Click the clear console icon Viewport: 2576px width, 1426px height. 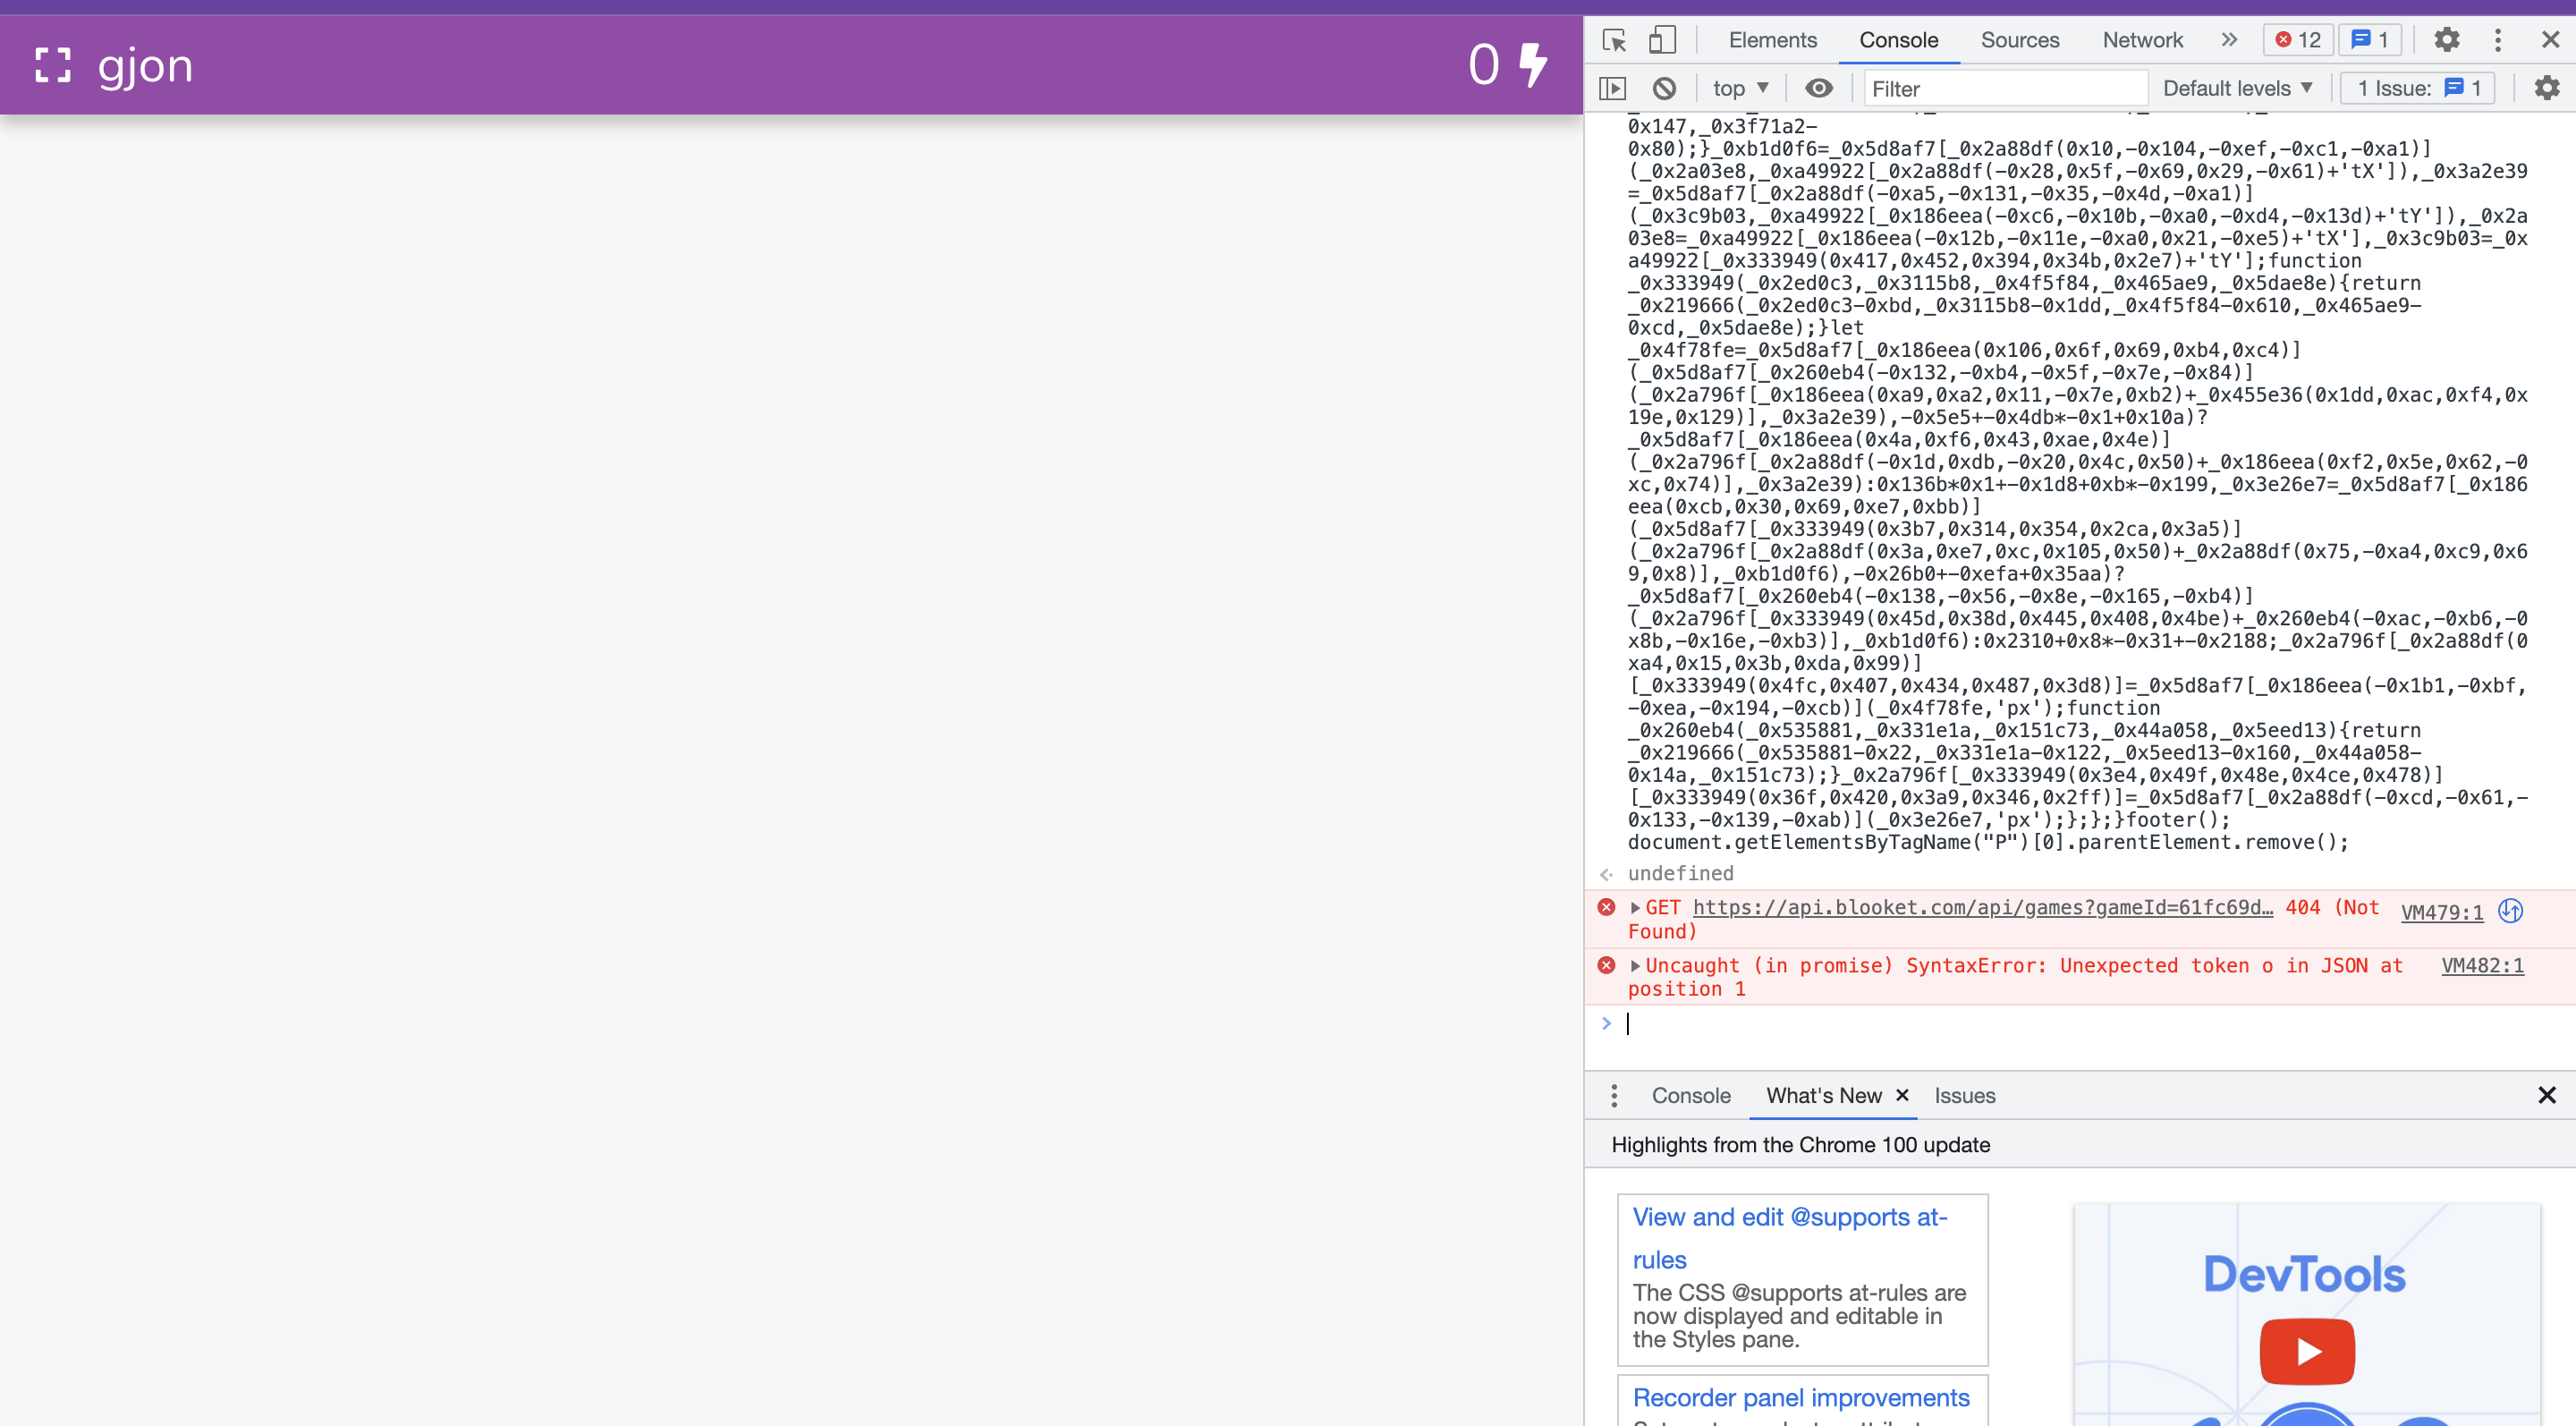coord(1664,88)
